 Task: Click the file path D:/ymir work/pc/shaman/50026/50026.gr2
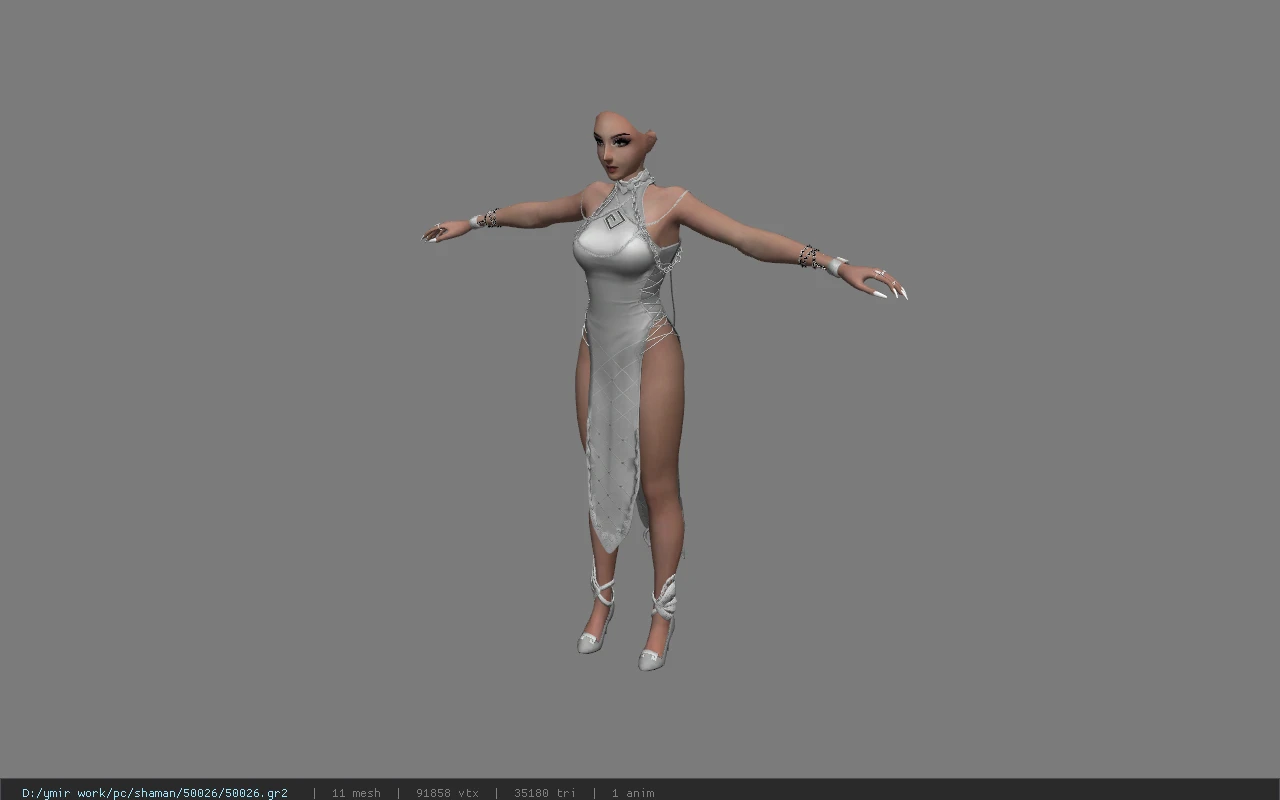coord(155,793)
